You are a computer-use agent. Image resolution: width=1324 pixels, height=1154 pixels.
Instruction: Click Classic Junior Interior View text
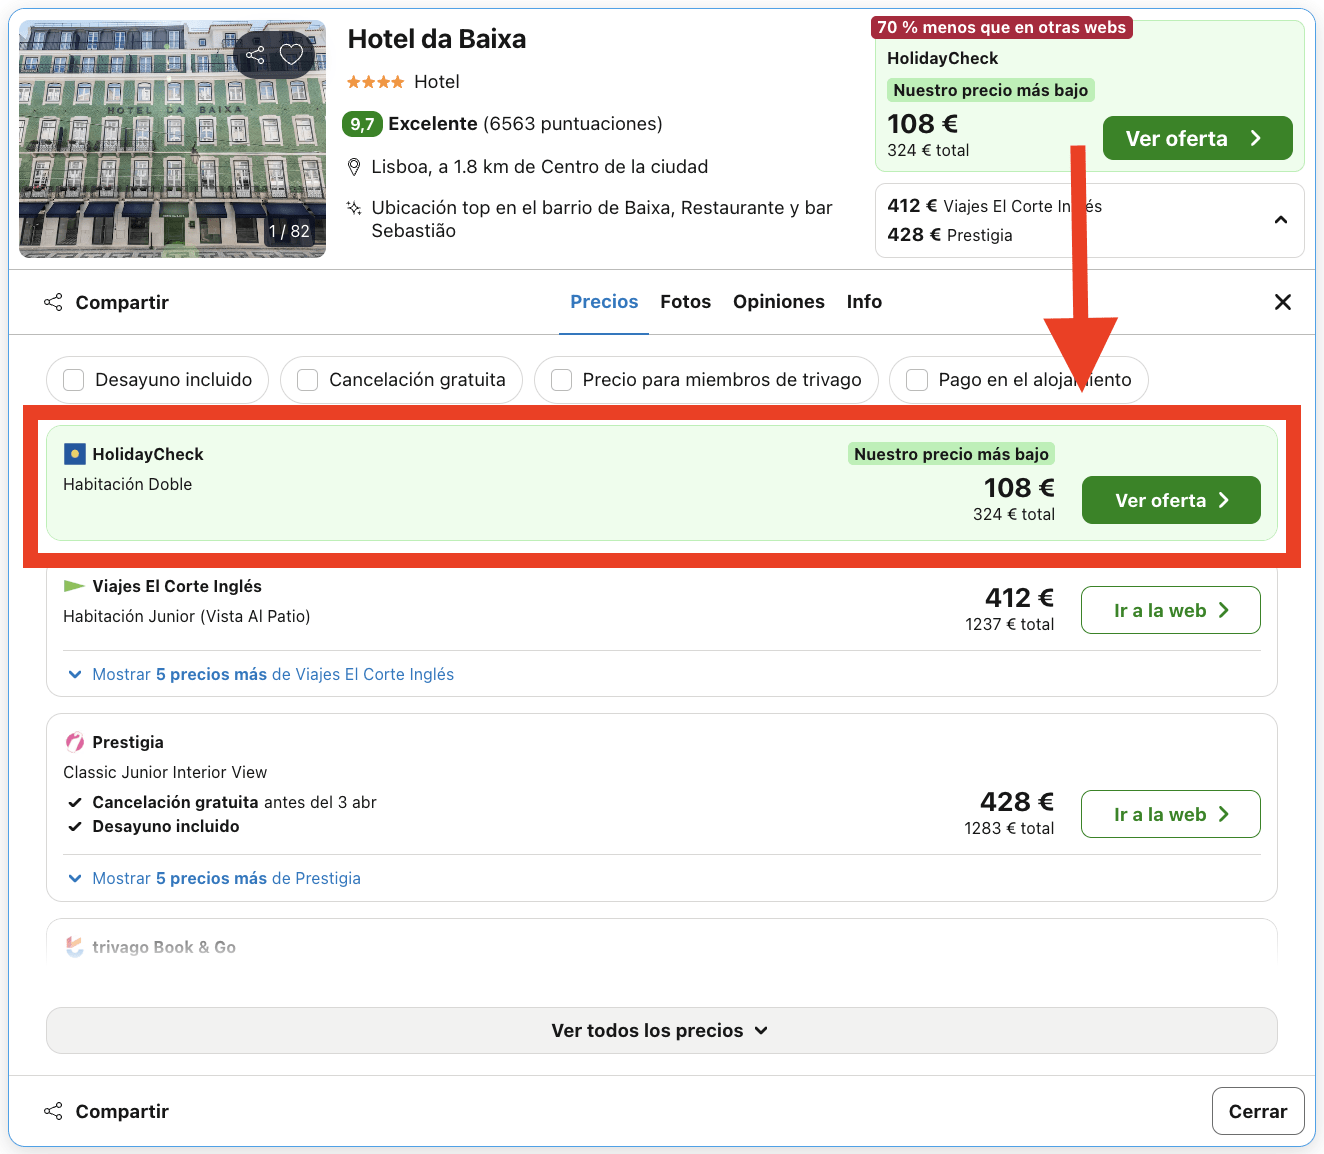click(x=165, y=772)
